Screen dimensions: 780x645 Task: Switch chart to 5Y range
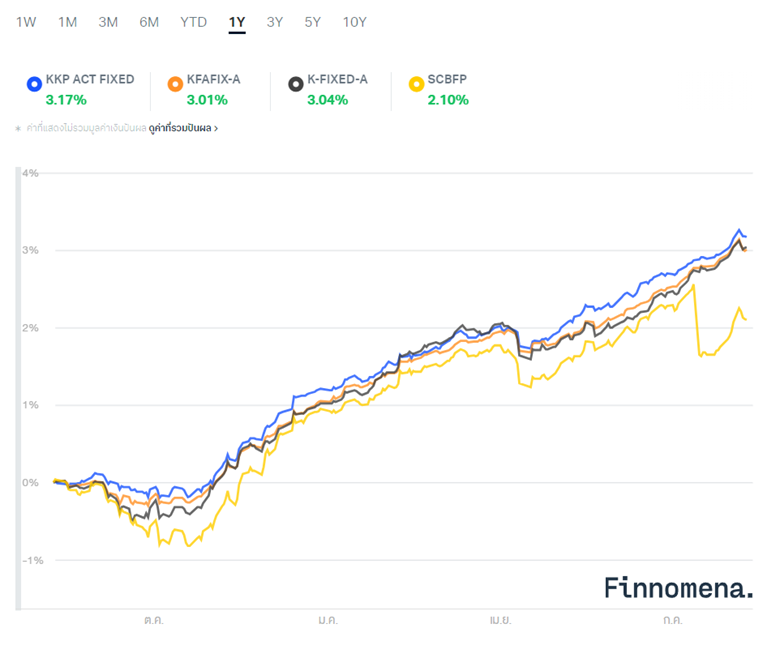tap(313, 22)
